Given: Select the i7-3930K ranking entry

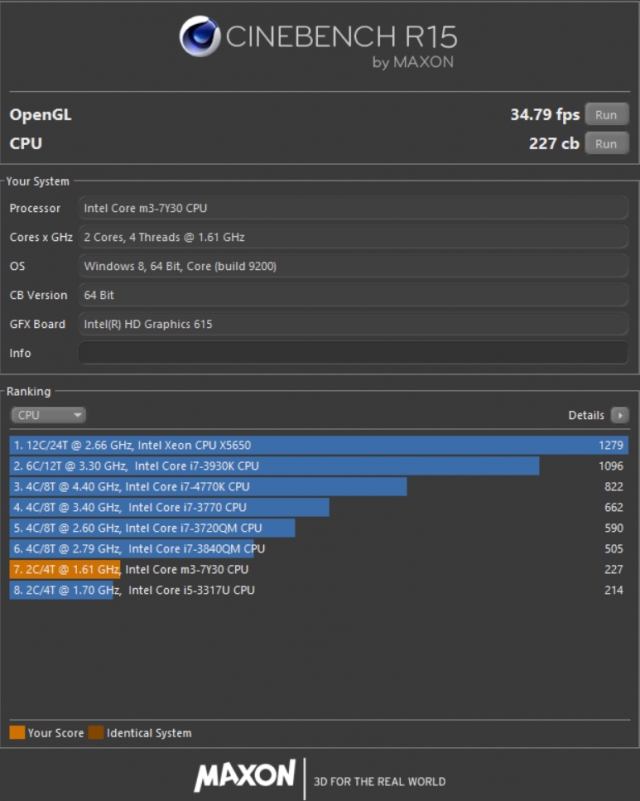Looking at the screenshot, I should (319, 466).
